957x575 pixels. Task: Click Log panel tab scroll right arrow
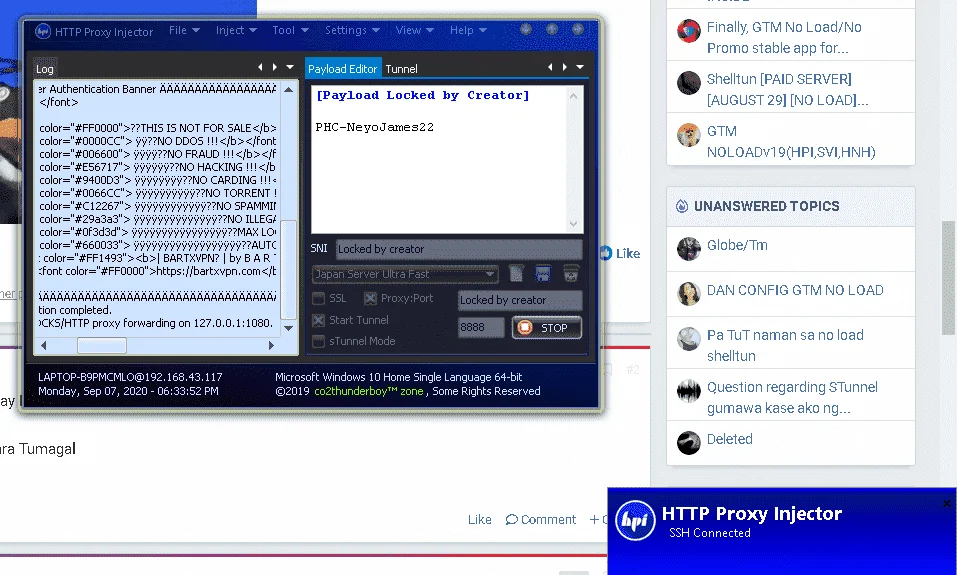pyautogui.click(x=275, y=67)
